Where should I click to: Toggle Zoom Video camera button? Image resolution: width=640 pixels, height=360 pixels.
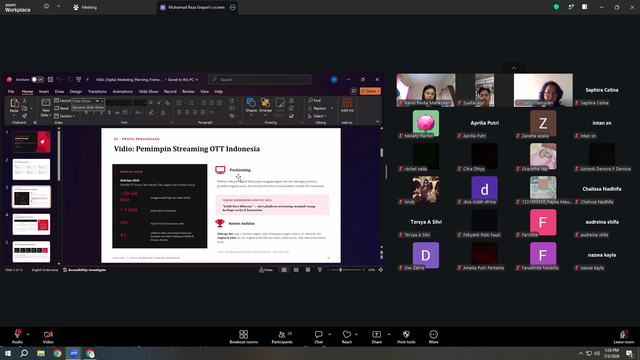pyautogui.click(x=48, y=337)
